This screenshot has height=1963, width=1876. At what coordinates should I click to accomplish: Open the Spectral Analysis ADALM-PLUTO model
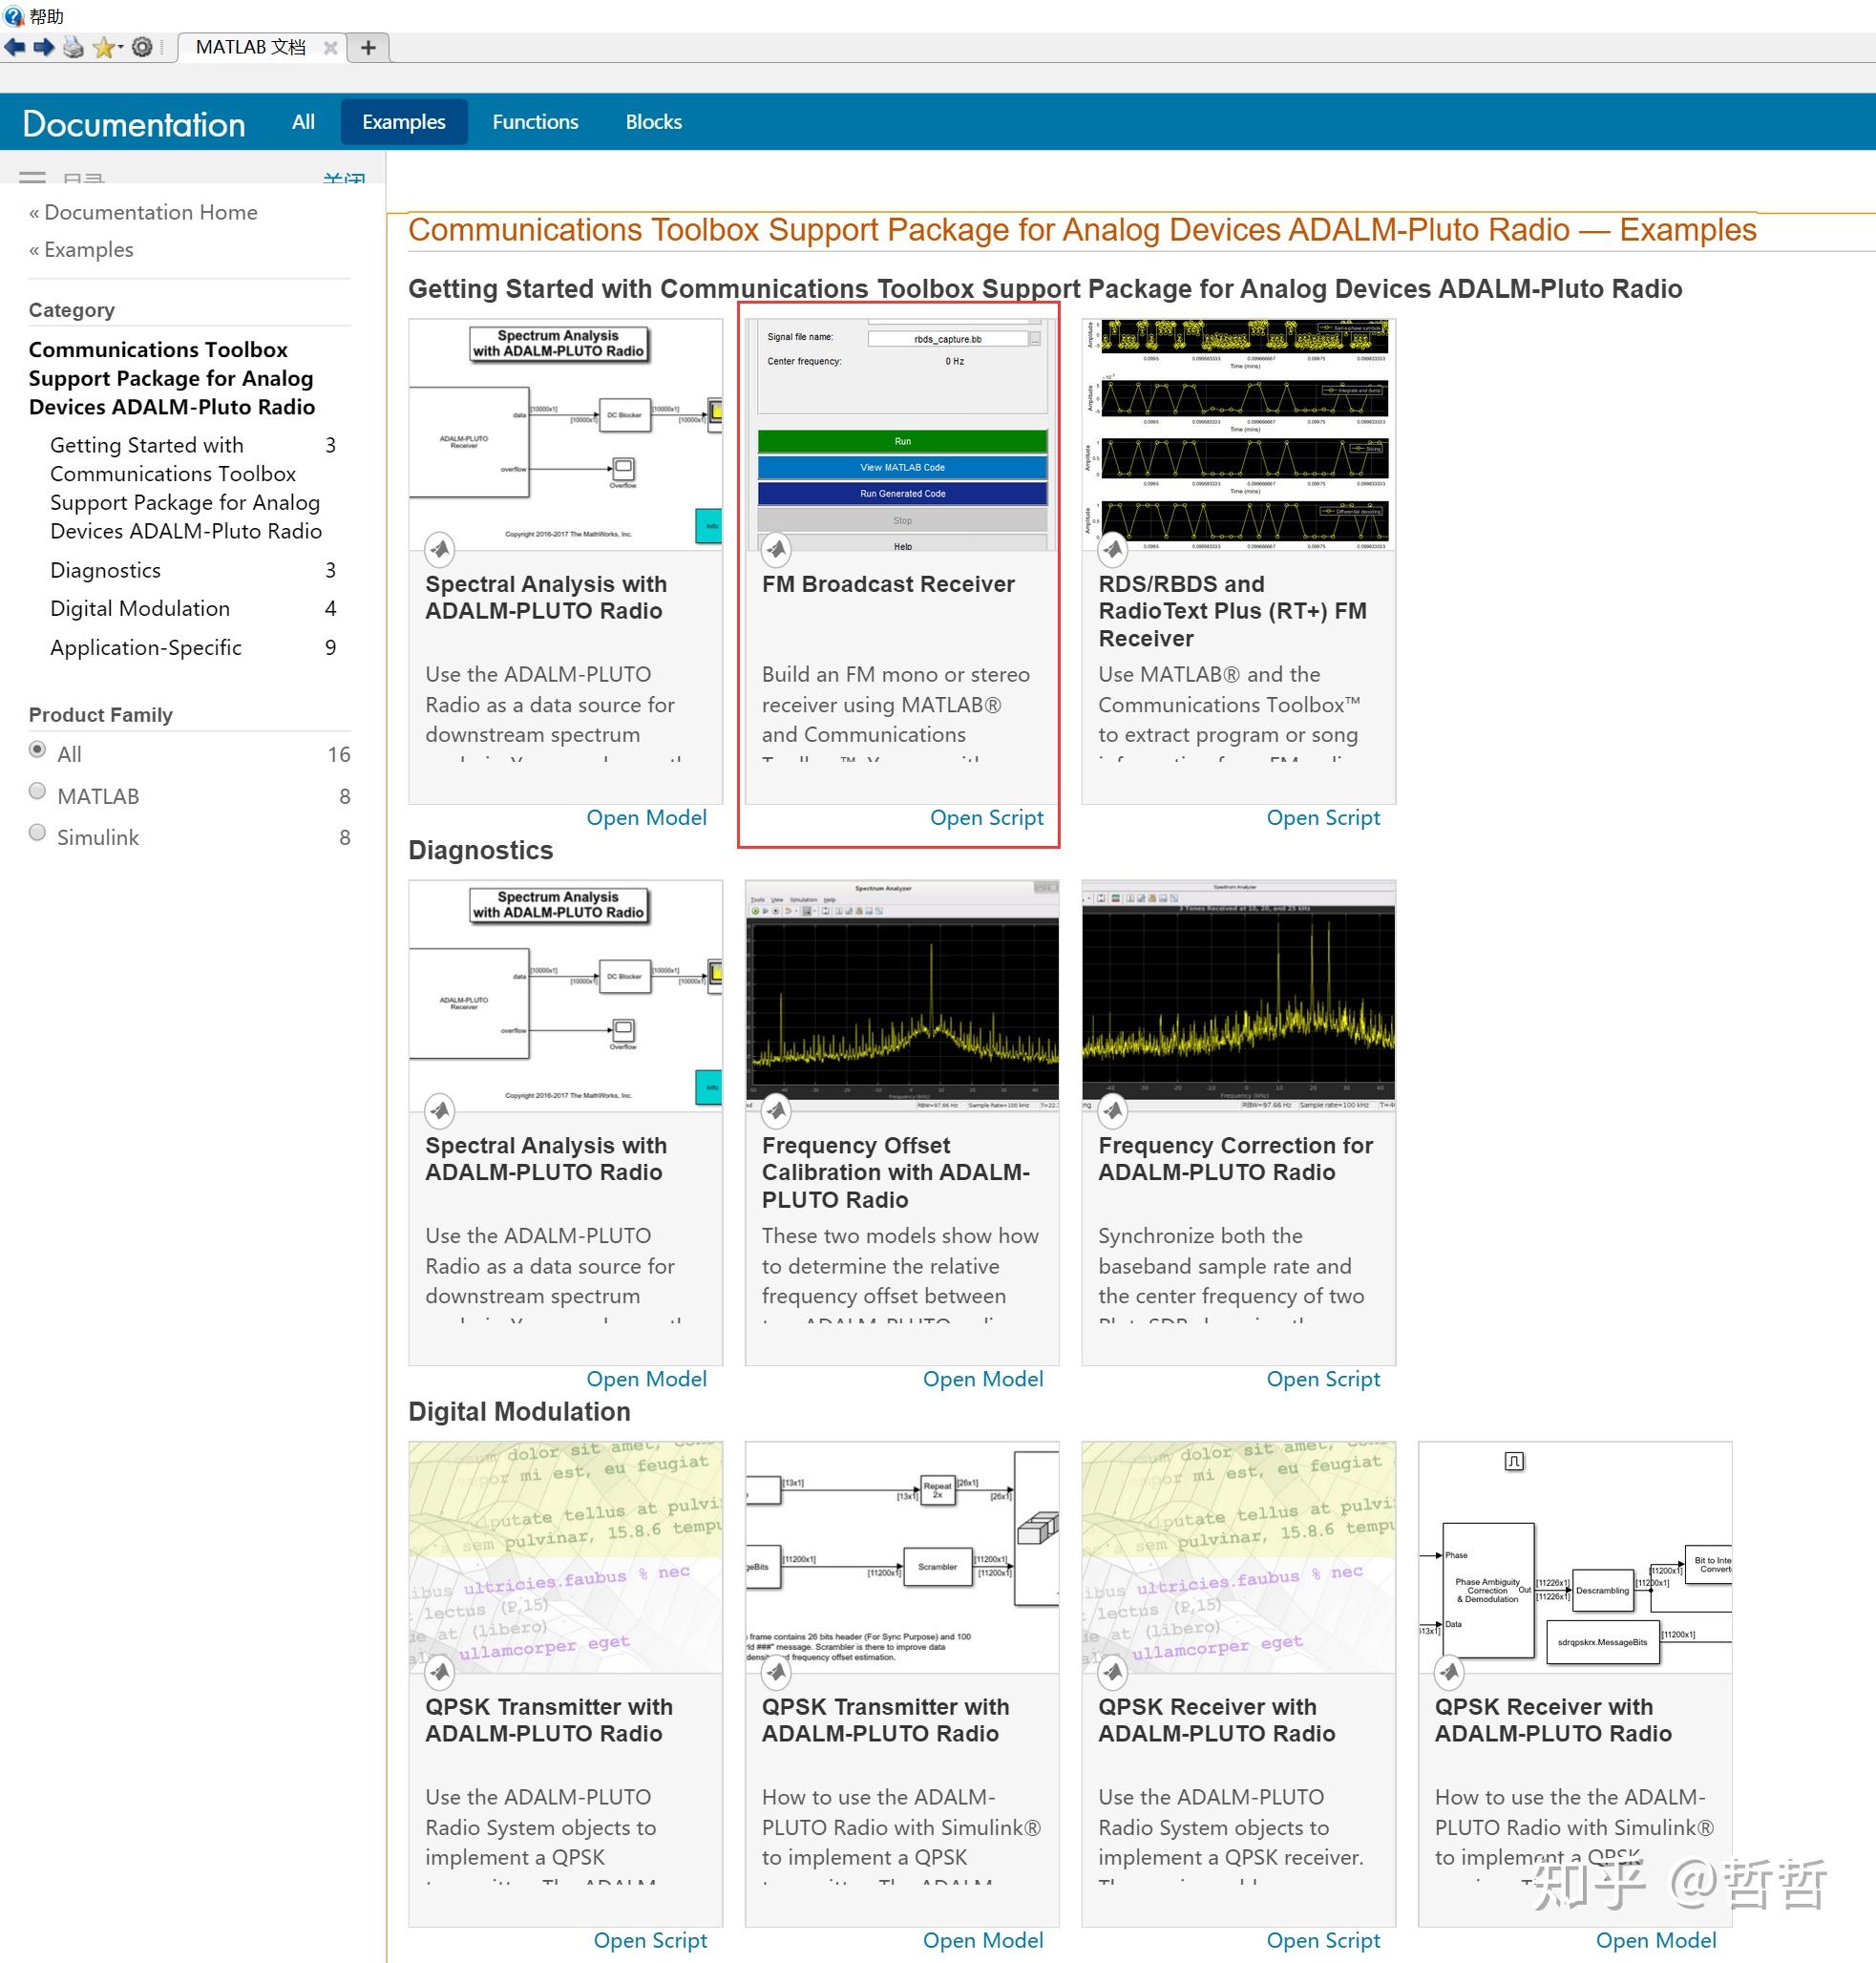(x=645, y=815)
